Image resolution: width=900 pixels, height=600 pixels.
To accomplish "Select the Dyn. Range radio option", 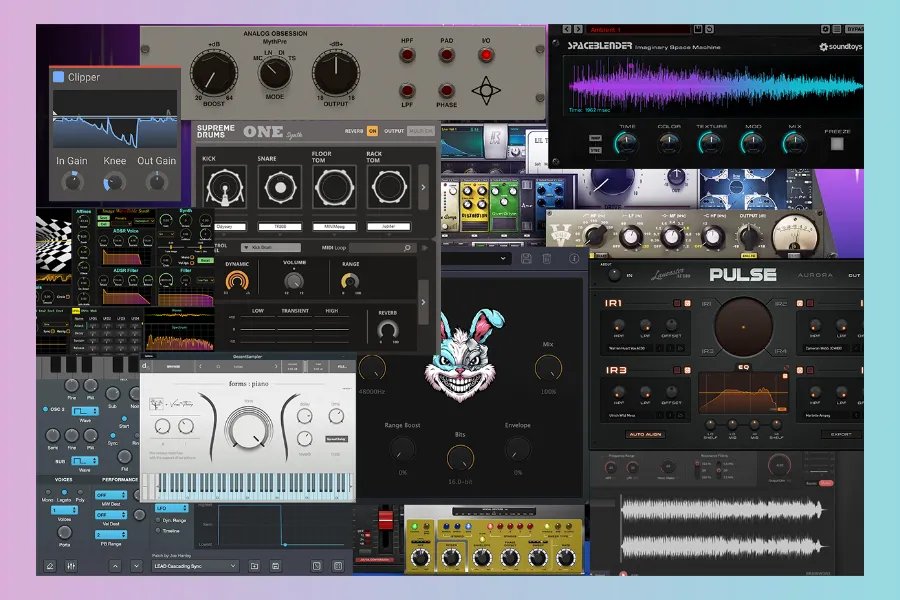I will pos(158,520).
